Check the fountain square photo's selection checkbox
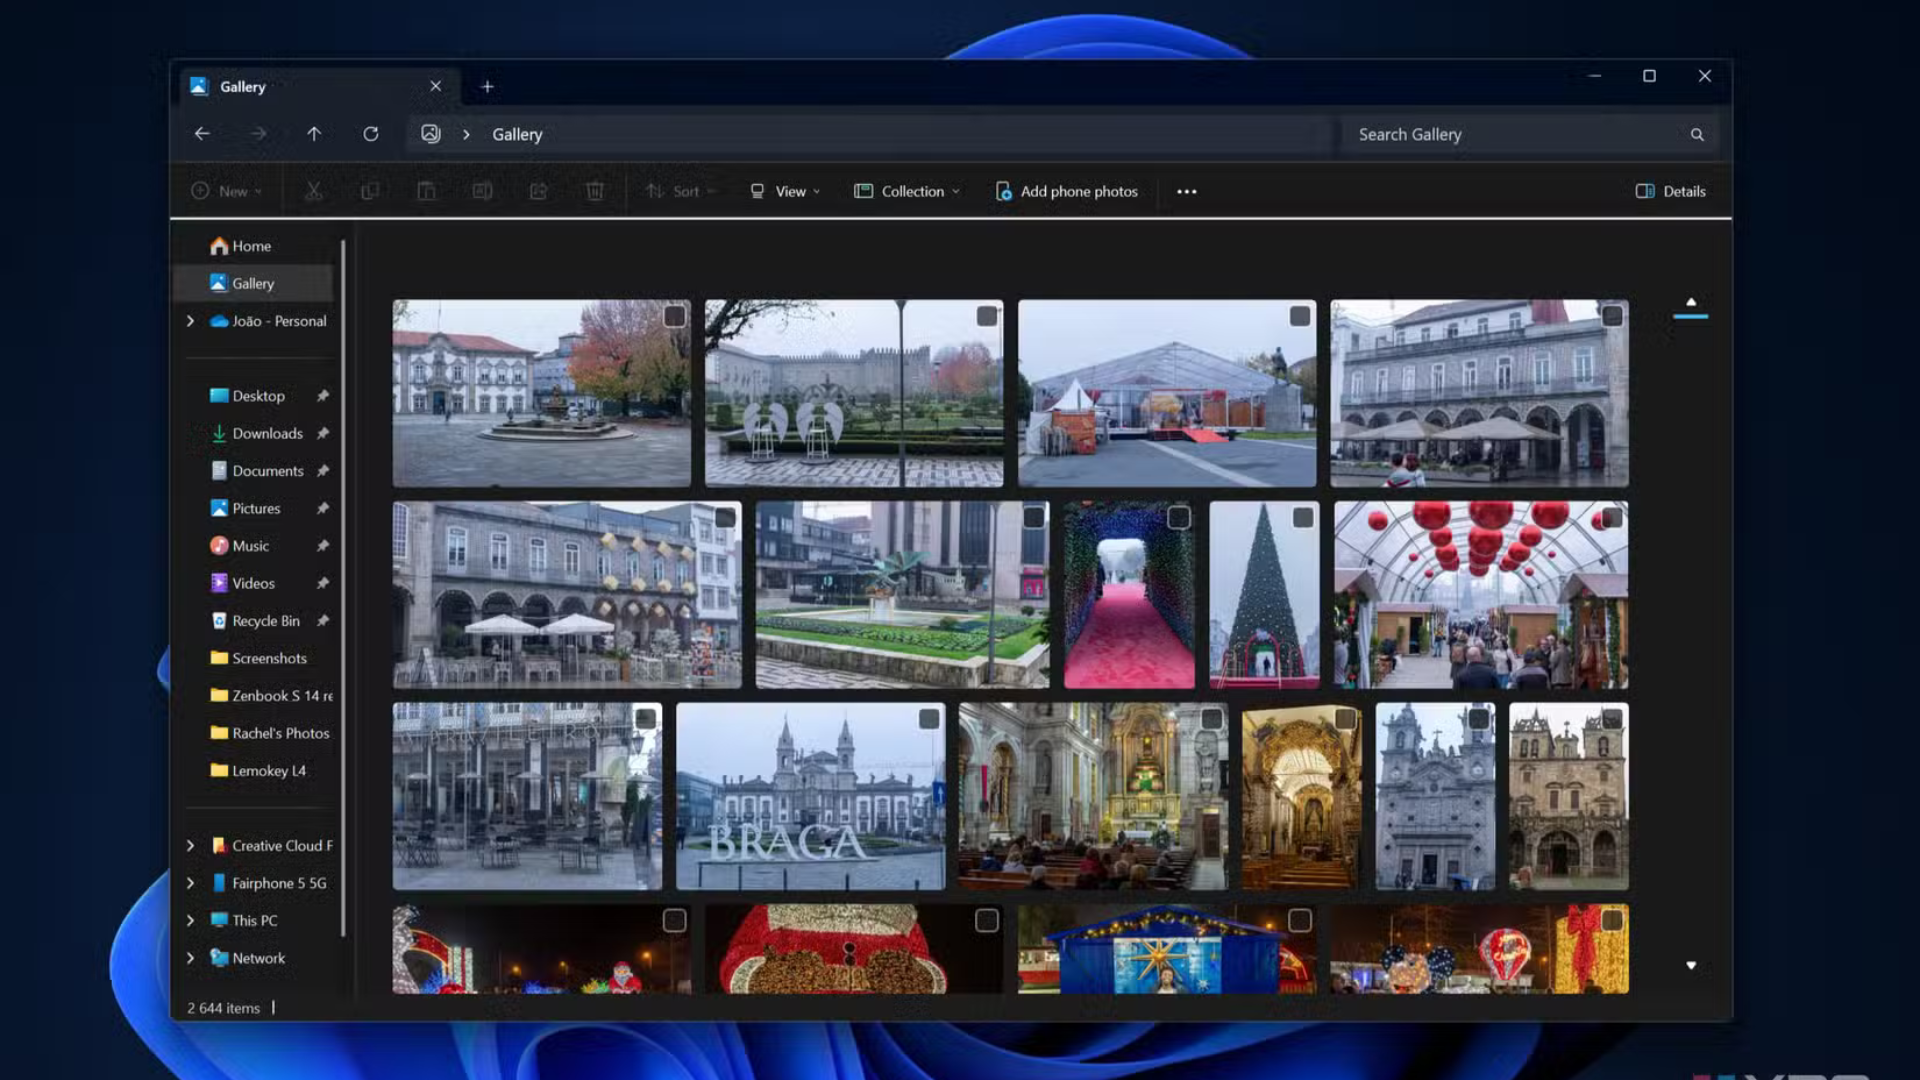The image size is (1920, 1080). tap(673, 316)
